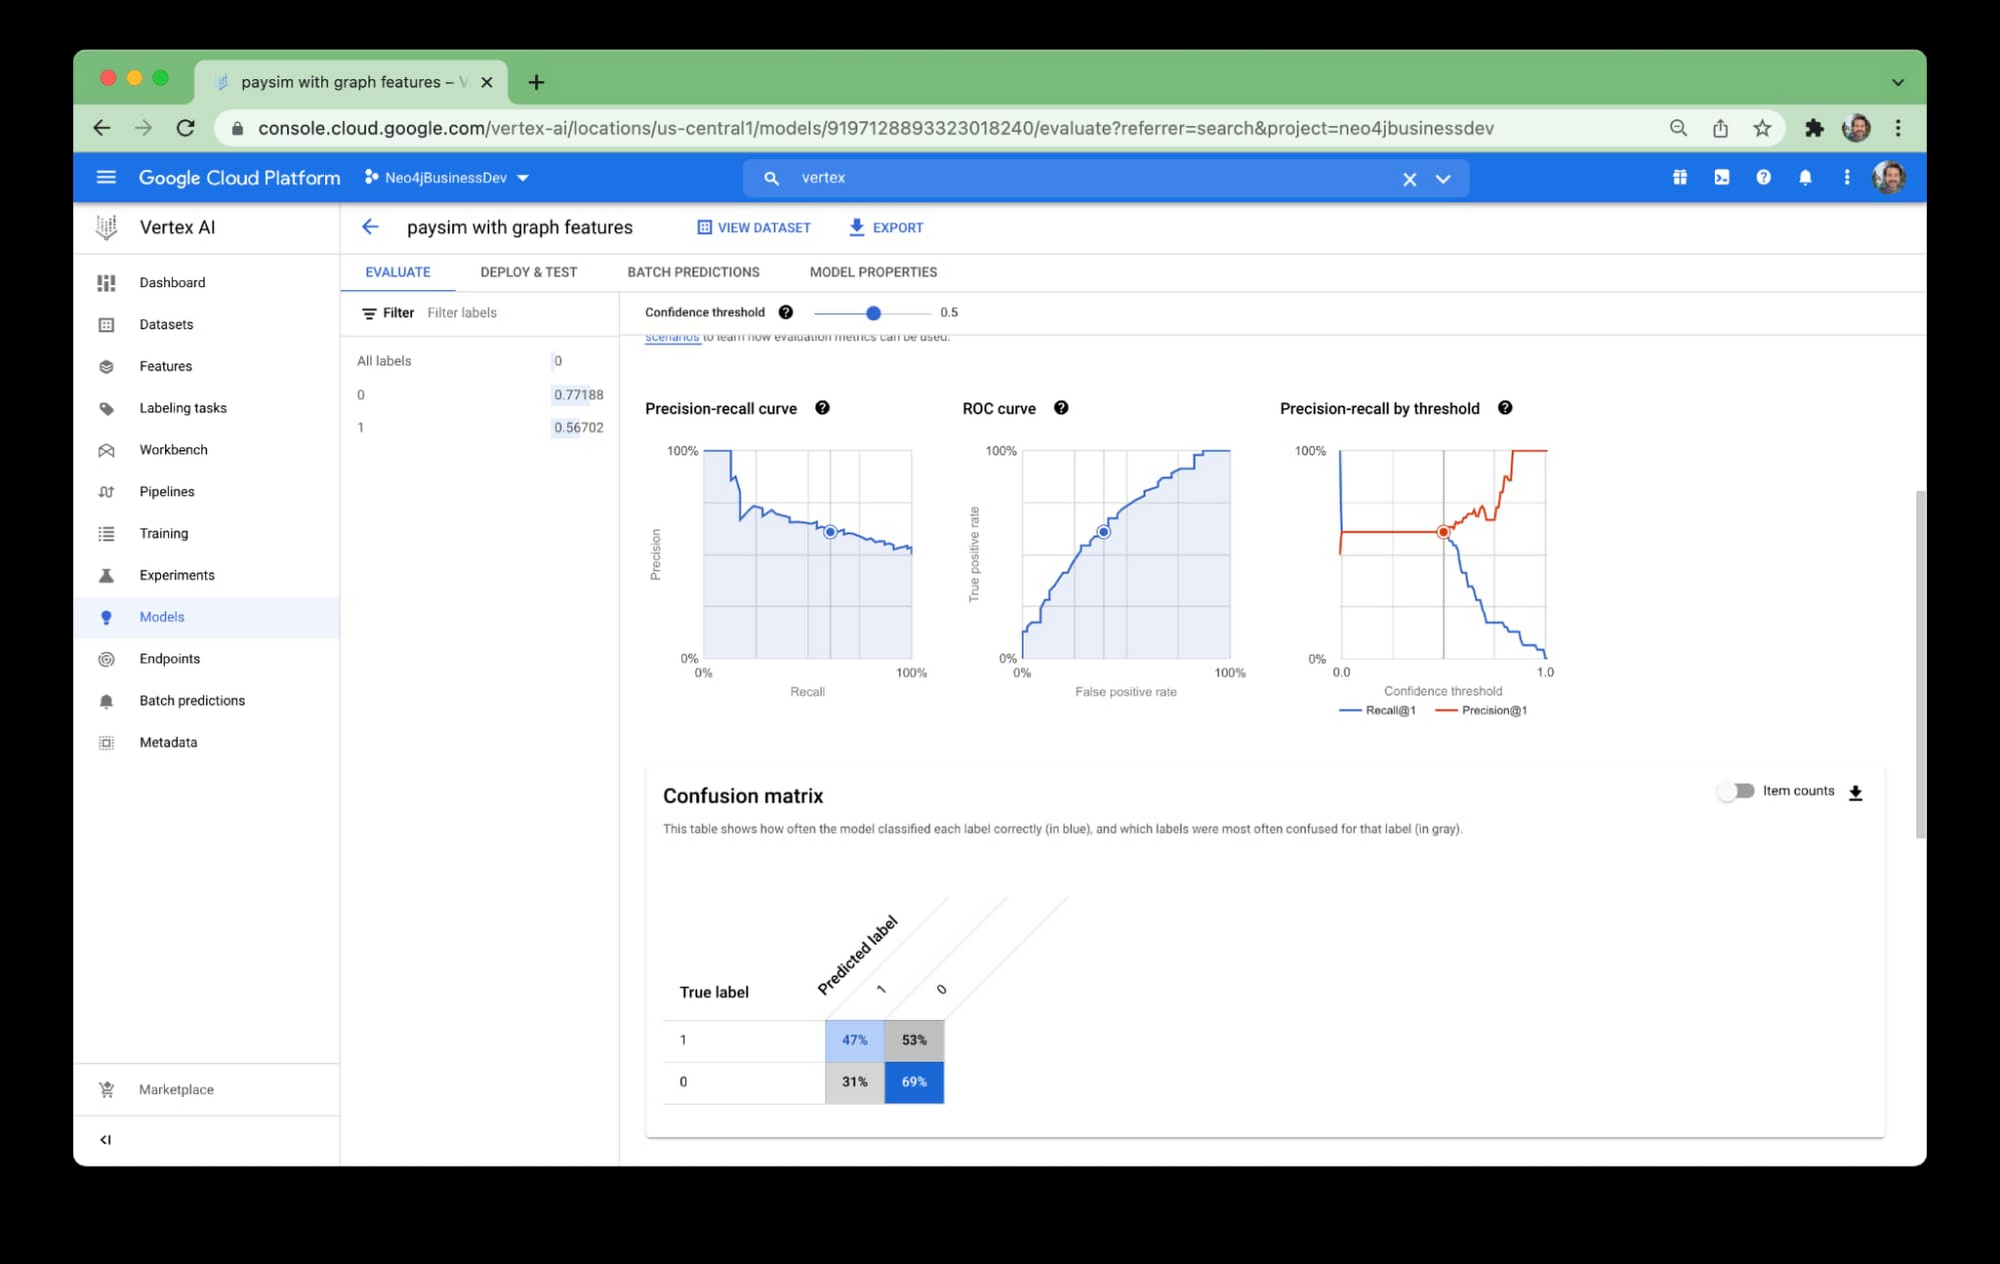The width and height of the screenshot is (2000, 1264).
Task: Click the Vertex AI logo icon
Action: [106, 227]
